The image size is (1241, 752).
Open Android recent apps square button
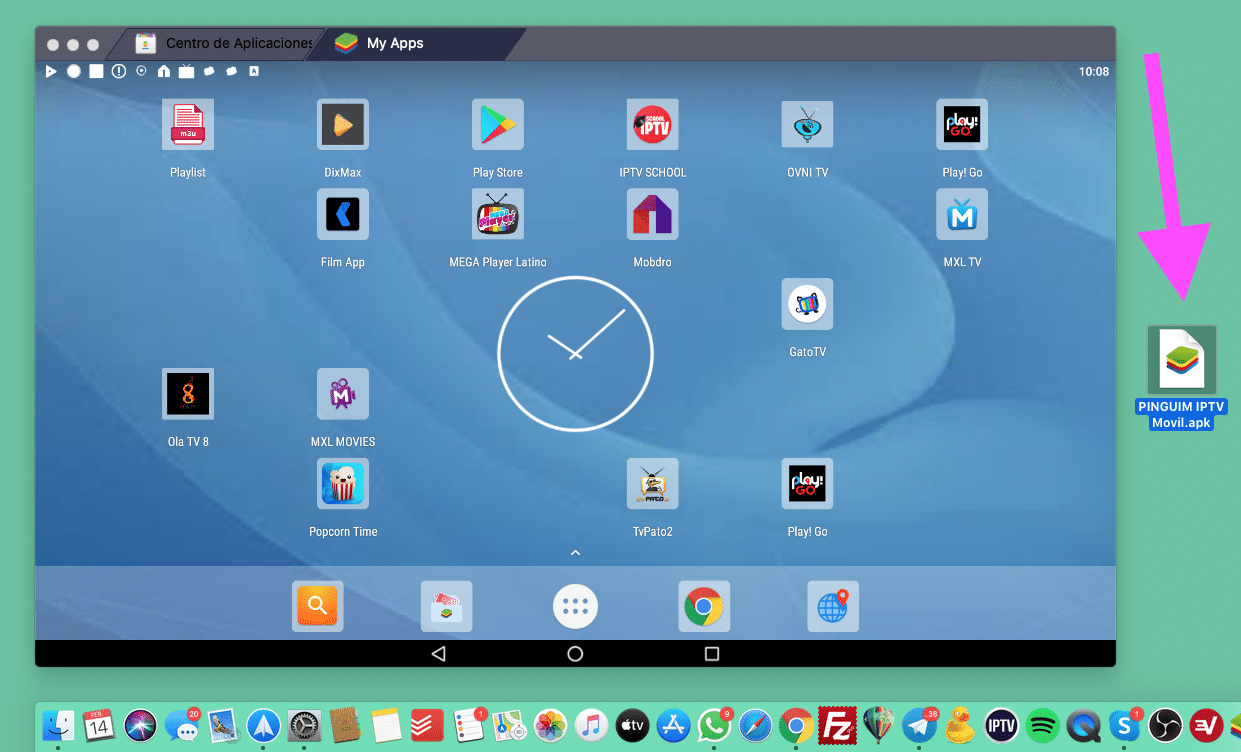click(x=712, y=654)
